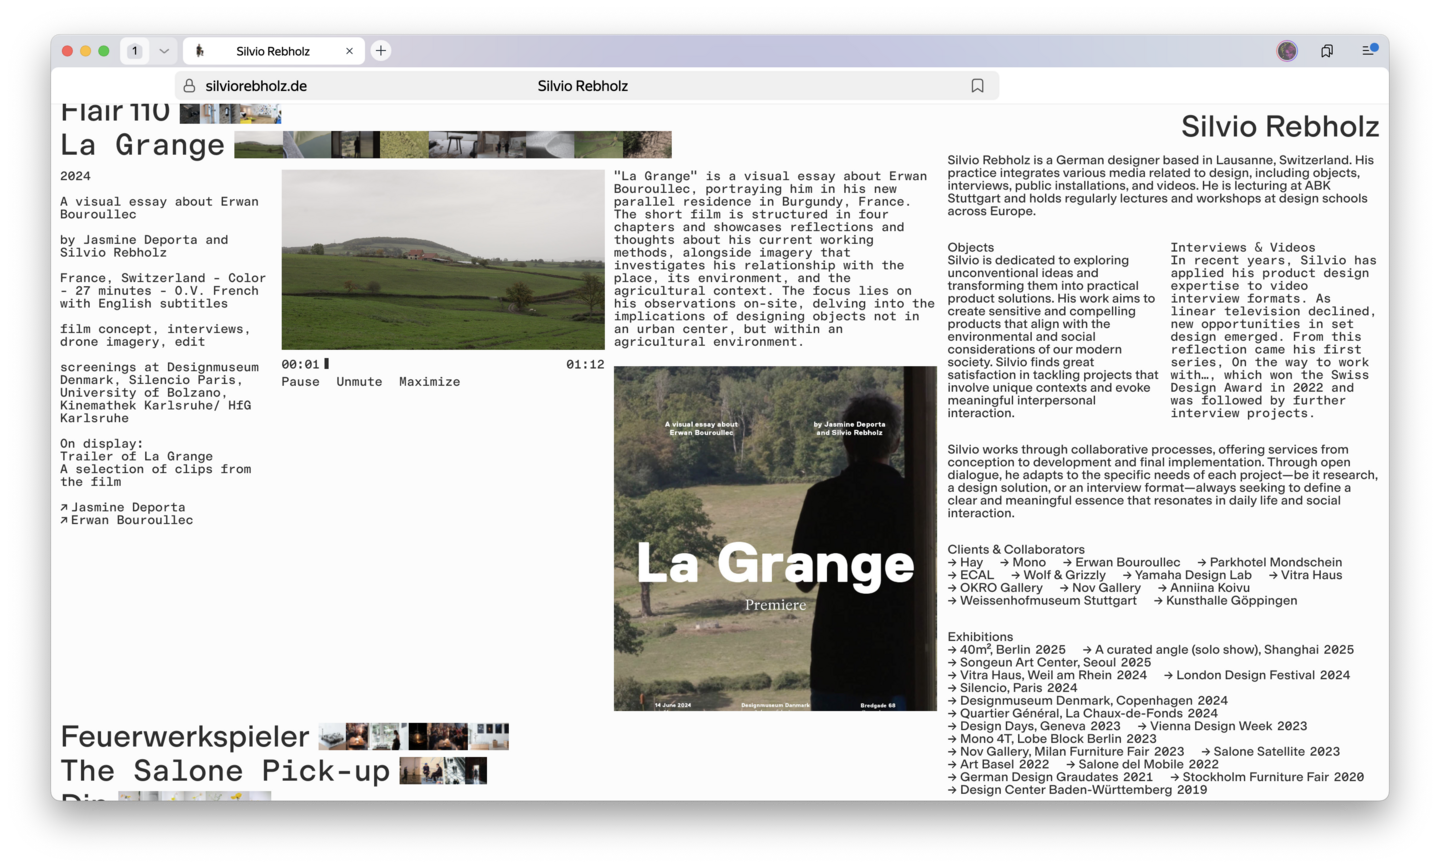Unmute the video audio
This screenshot has width=1440, height=868.
pos(359,382)
